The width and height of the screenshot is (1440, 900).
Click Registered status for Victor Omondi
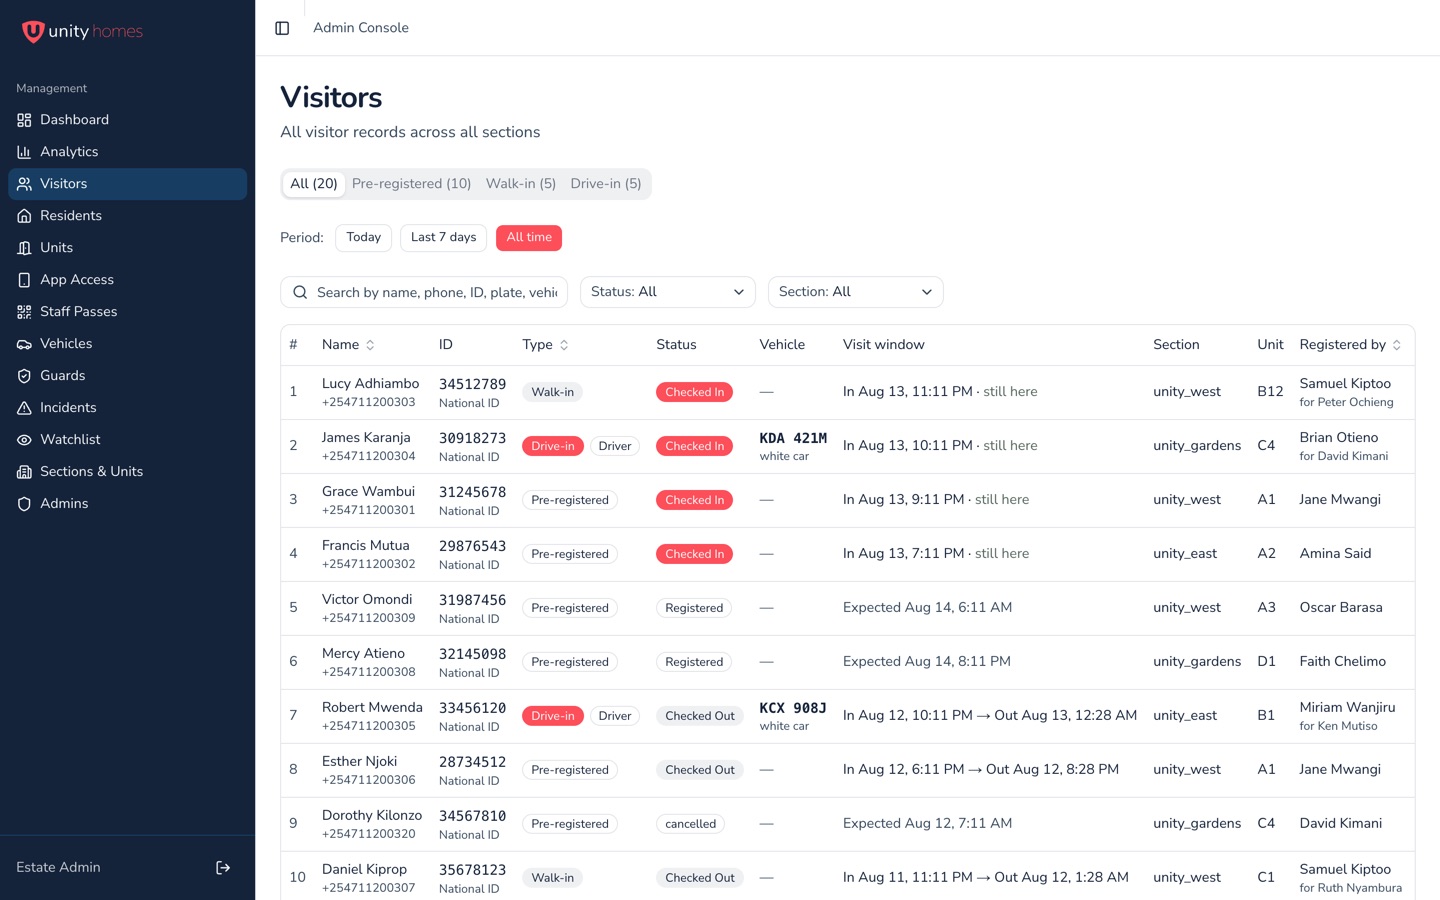(x=694, y=608)
